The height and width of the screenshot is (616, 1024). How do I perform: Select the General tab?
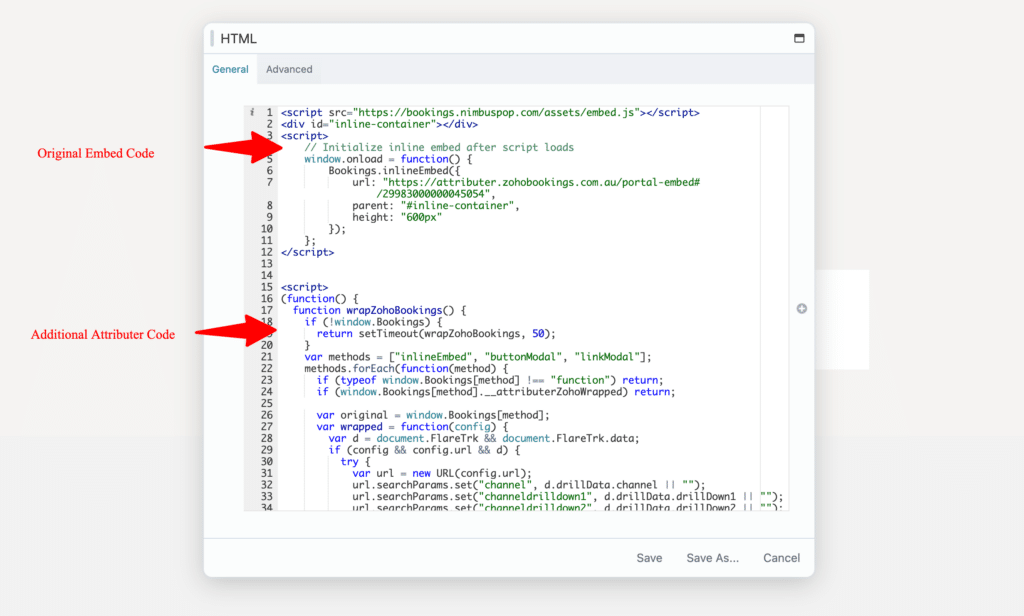(x=230, y=69)
